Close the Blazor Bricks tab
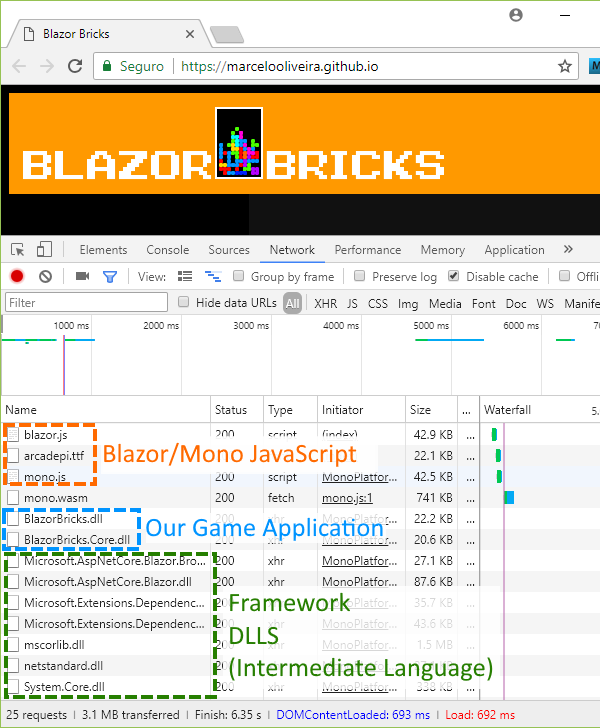This screenshot has width=600, height=728. click(189, 34)
